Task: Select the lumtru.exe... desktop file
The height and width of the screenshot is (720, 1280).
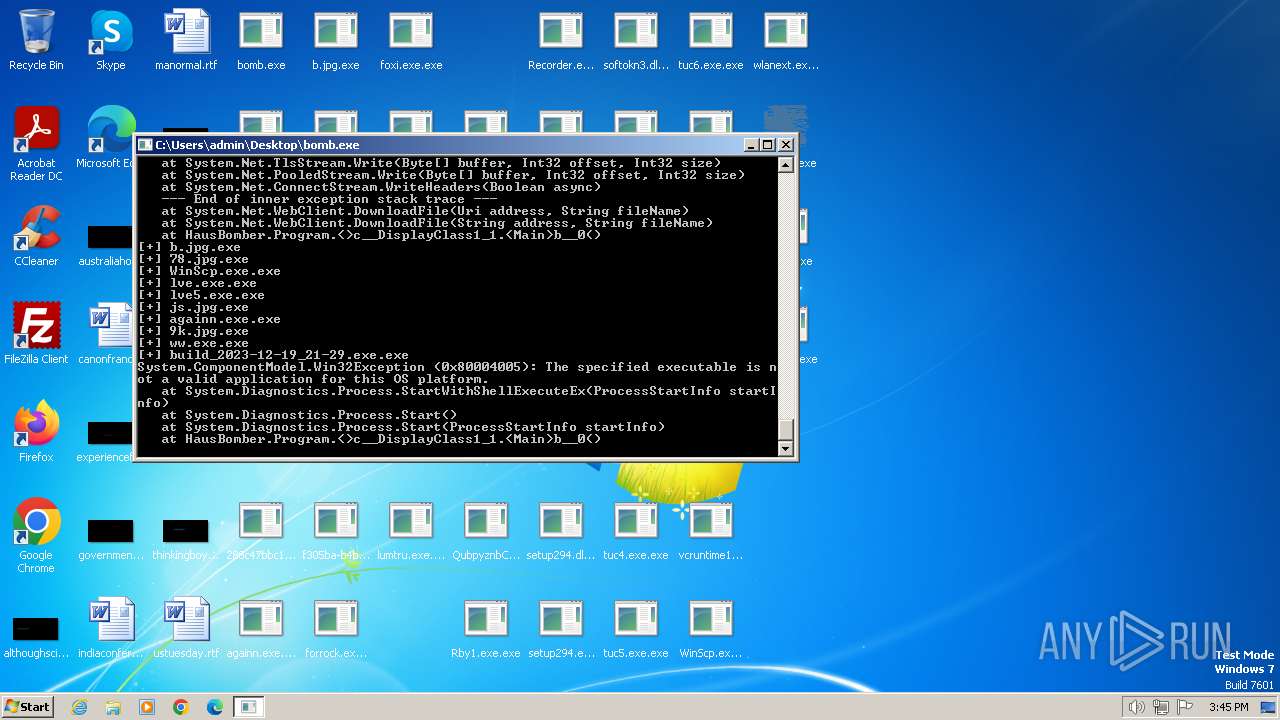Action: click(411, 530)
